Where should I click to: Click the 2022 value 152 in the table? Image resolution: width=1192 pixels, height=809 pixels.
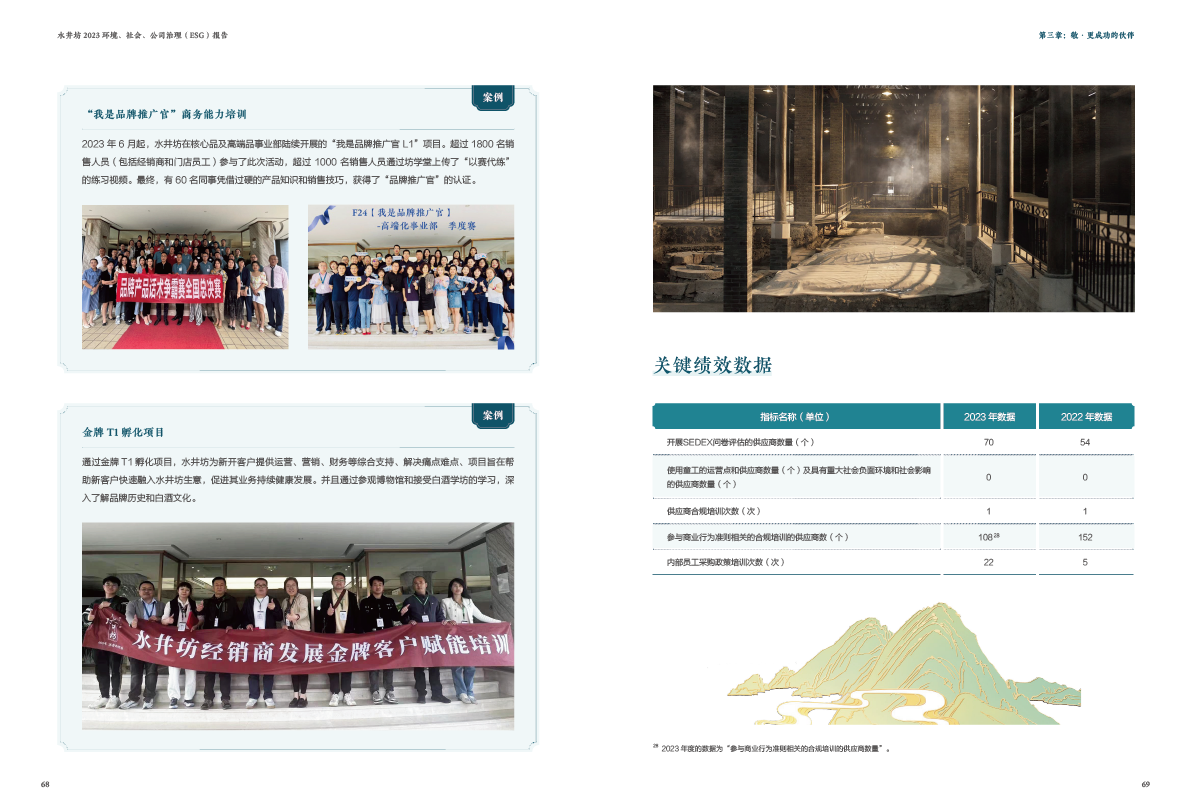coord(1085,537)
